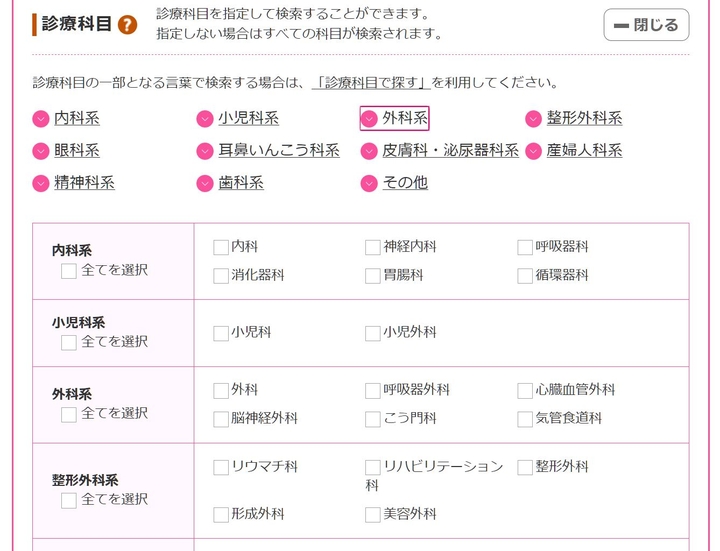
Task: Tick 全てを選択 under 小児科系
Action: point(69,342)
